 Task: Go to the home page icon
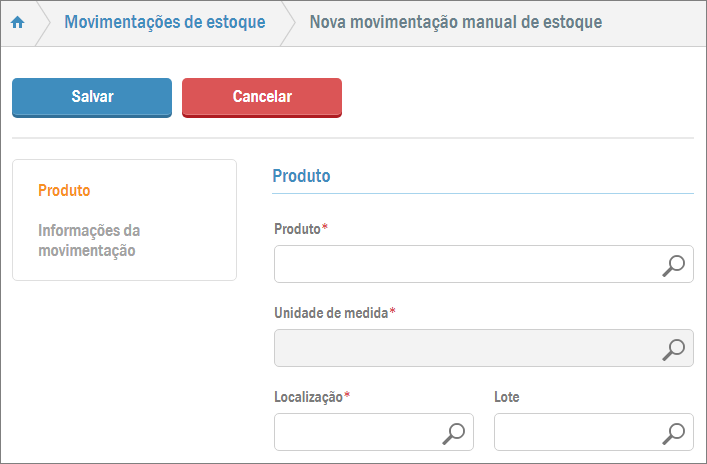tap(17, 22)
